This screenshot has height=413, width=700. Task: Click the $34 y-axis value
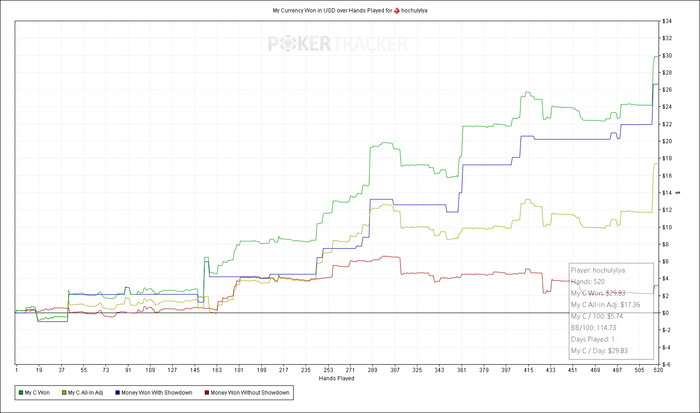[x=667, y=21]
